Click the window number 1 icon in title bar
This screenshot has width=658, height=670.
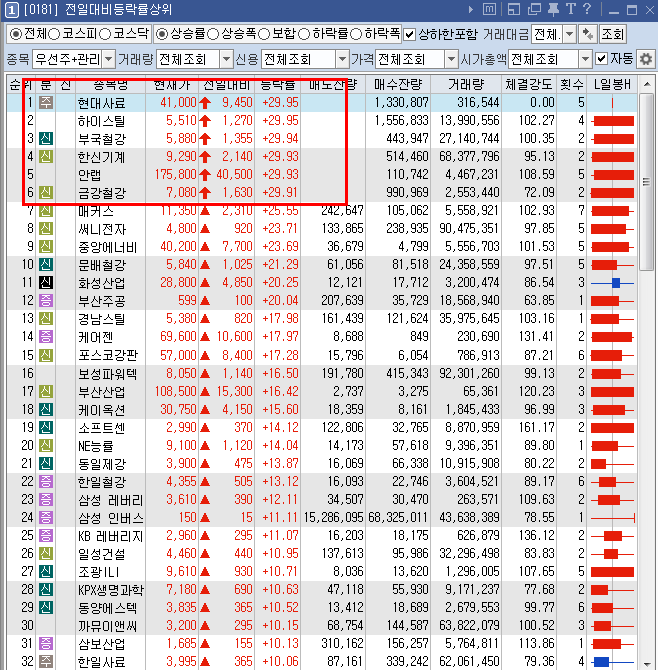point(12,9)
